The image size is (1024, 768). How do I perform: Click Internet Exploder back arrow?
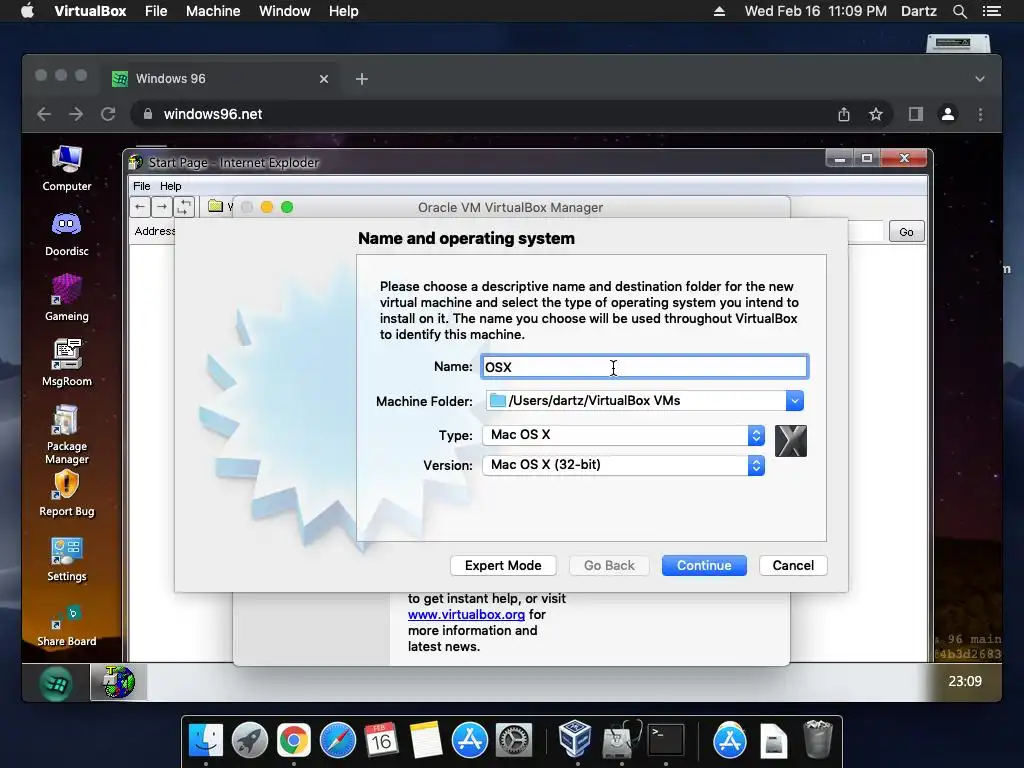click(140, 207)
